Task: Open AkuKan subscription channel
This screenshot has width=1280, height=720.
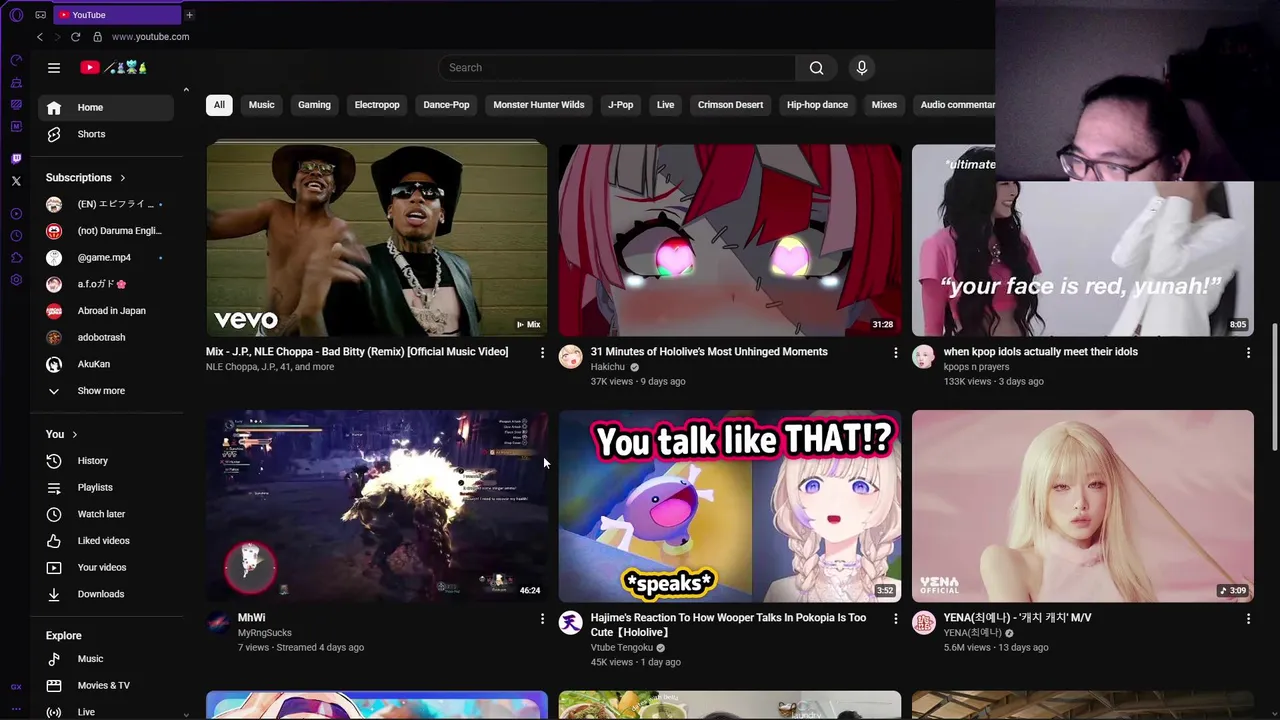Action: coord(106,364)
